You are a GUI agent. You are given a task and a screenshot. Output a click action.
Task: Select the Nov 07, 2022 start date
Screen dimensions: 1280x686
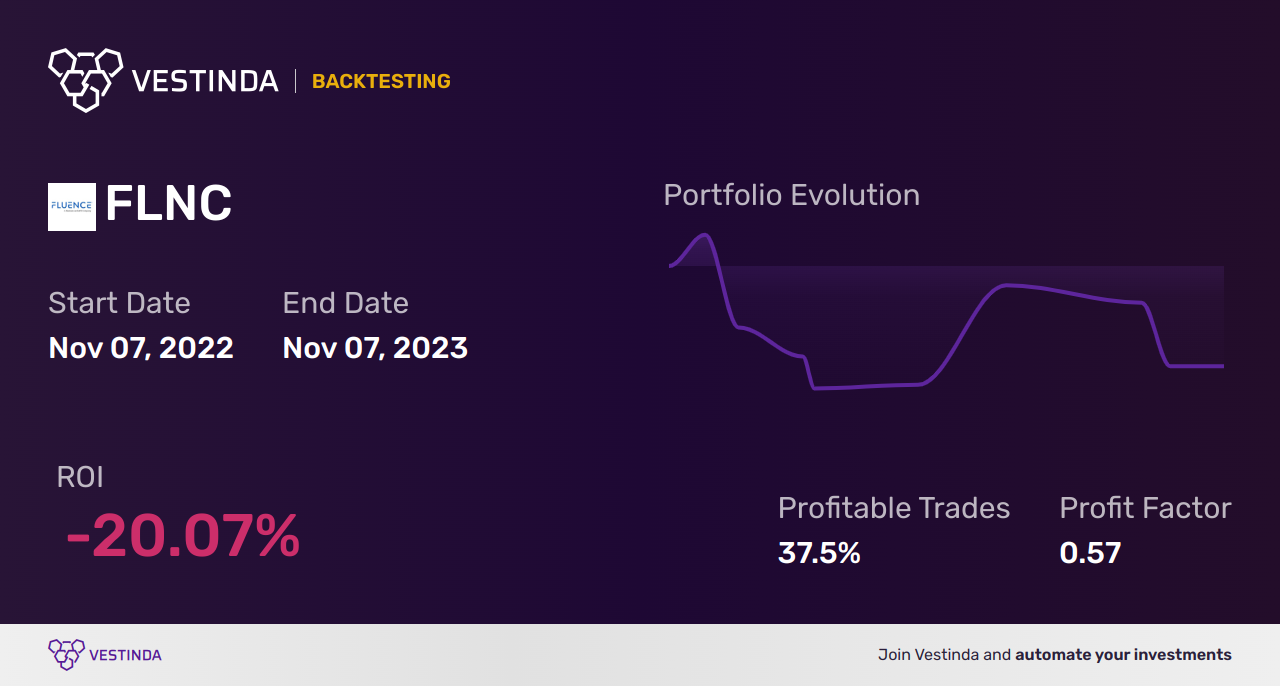(141, 348)
